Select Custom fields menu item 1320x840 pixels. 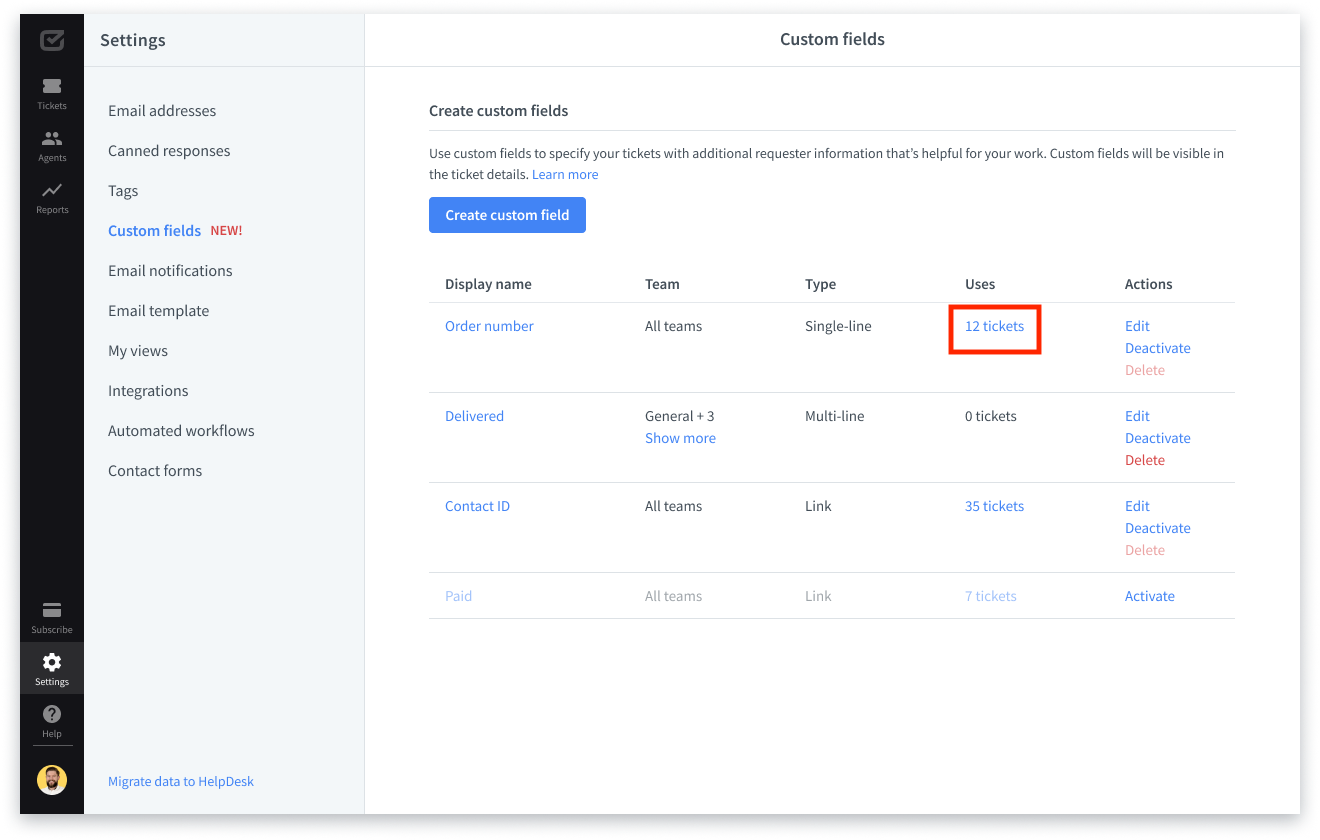154,231
